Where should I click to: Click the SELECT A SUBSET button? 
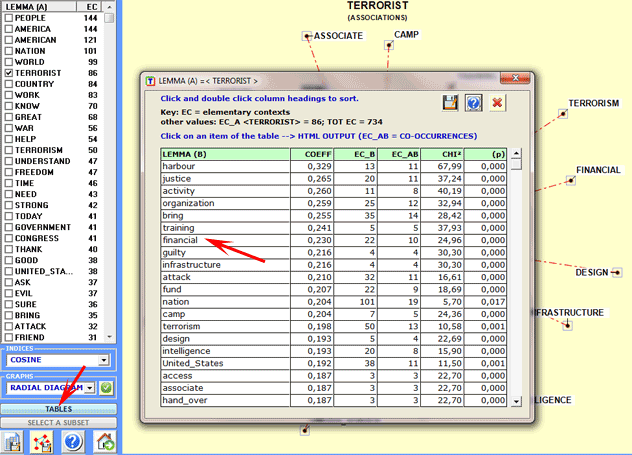(x=59, y=423)
